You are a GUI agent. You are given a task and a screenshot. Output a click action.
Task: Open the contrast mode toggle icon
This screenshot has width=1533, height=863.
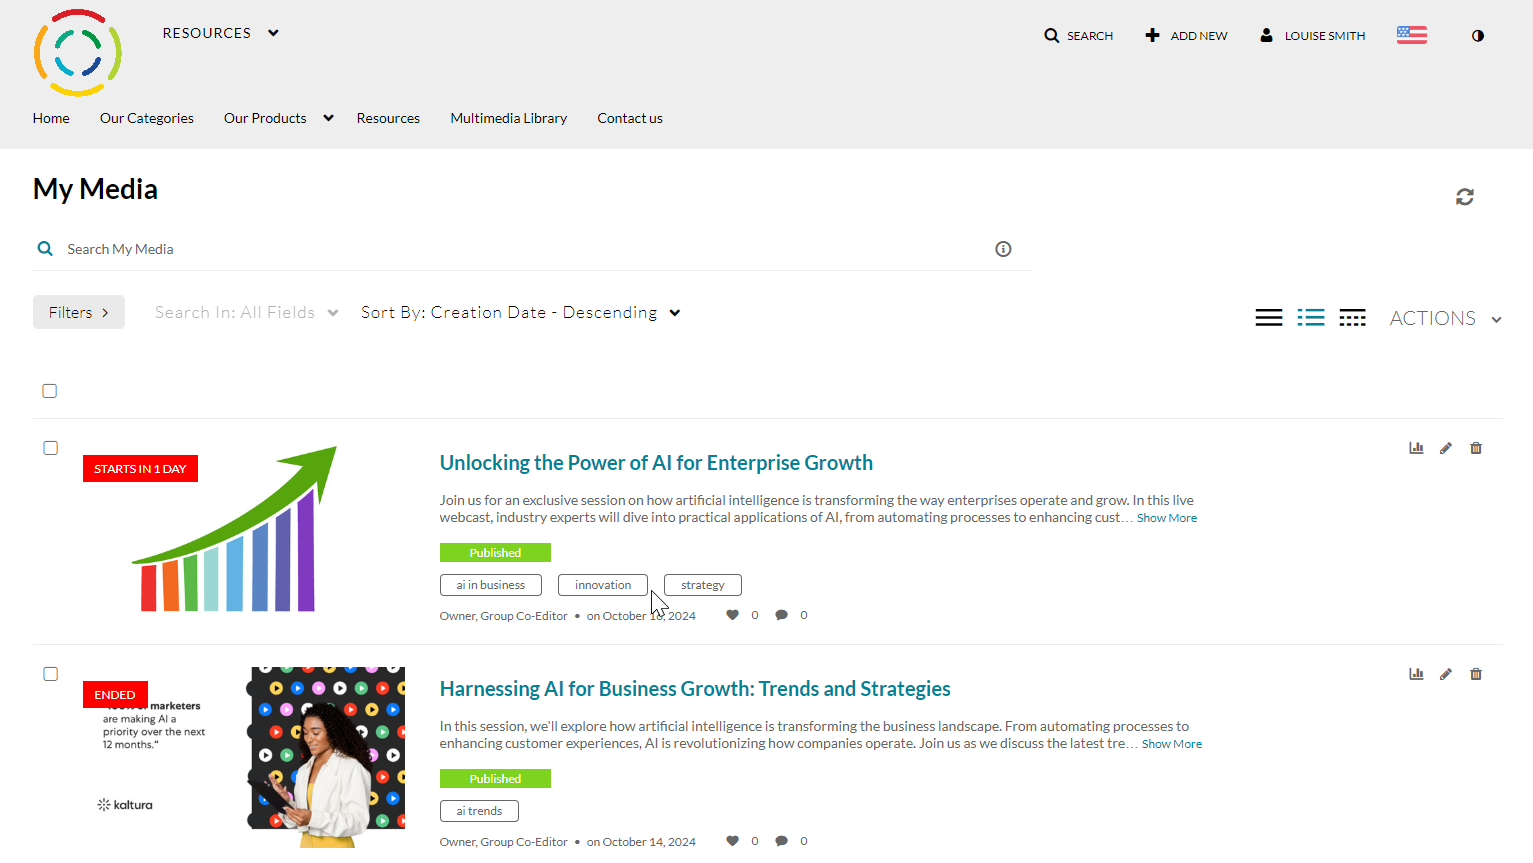point(1477,36)
